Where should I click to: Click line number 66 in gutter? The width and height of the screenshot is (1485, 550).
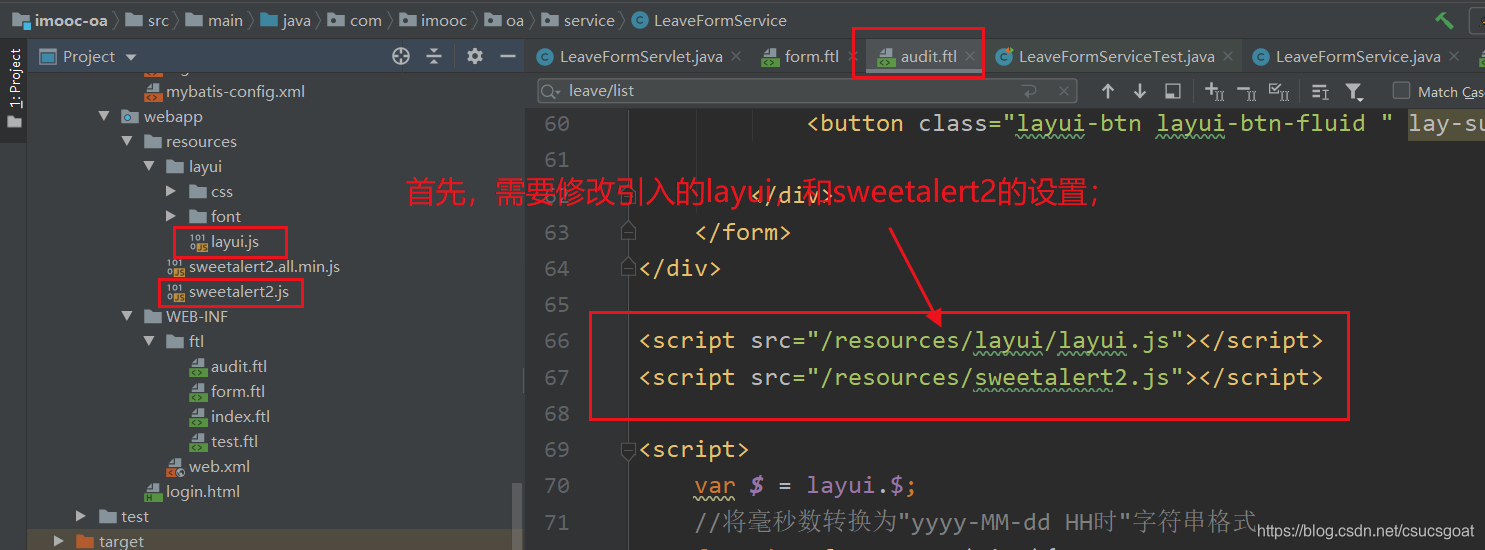[x=556, y=341]
